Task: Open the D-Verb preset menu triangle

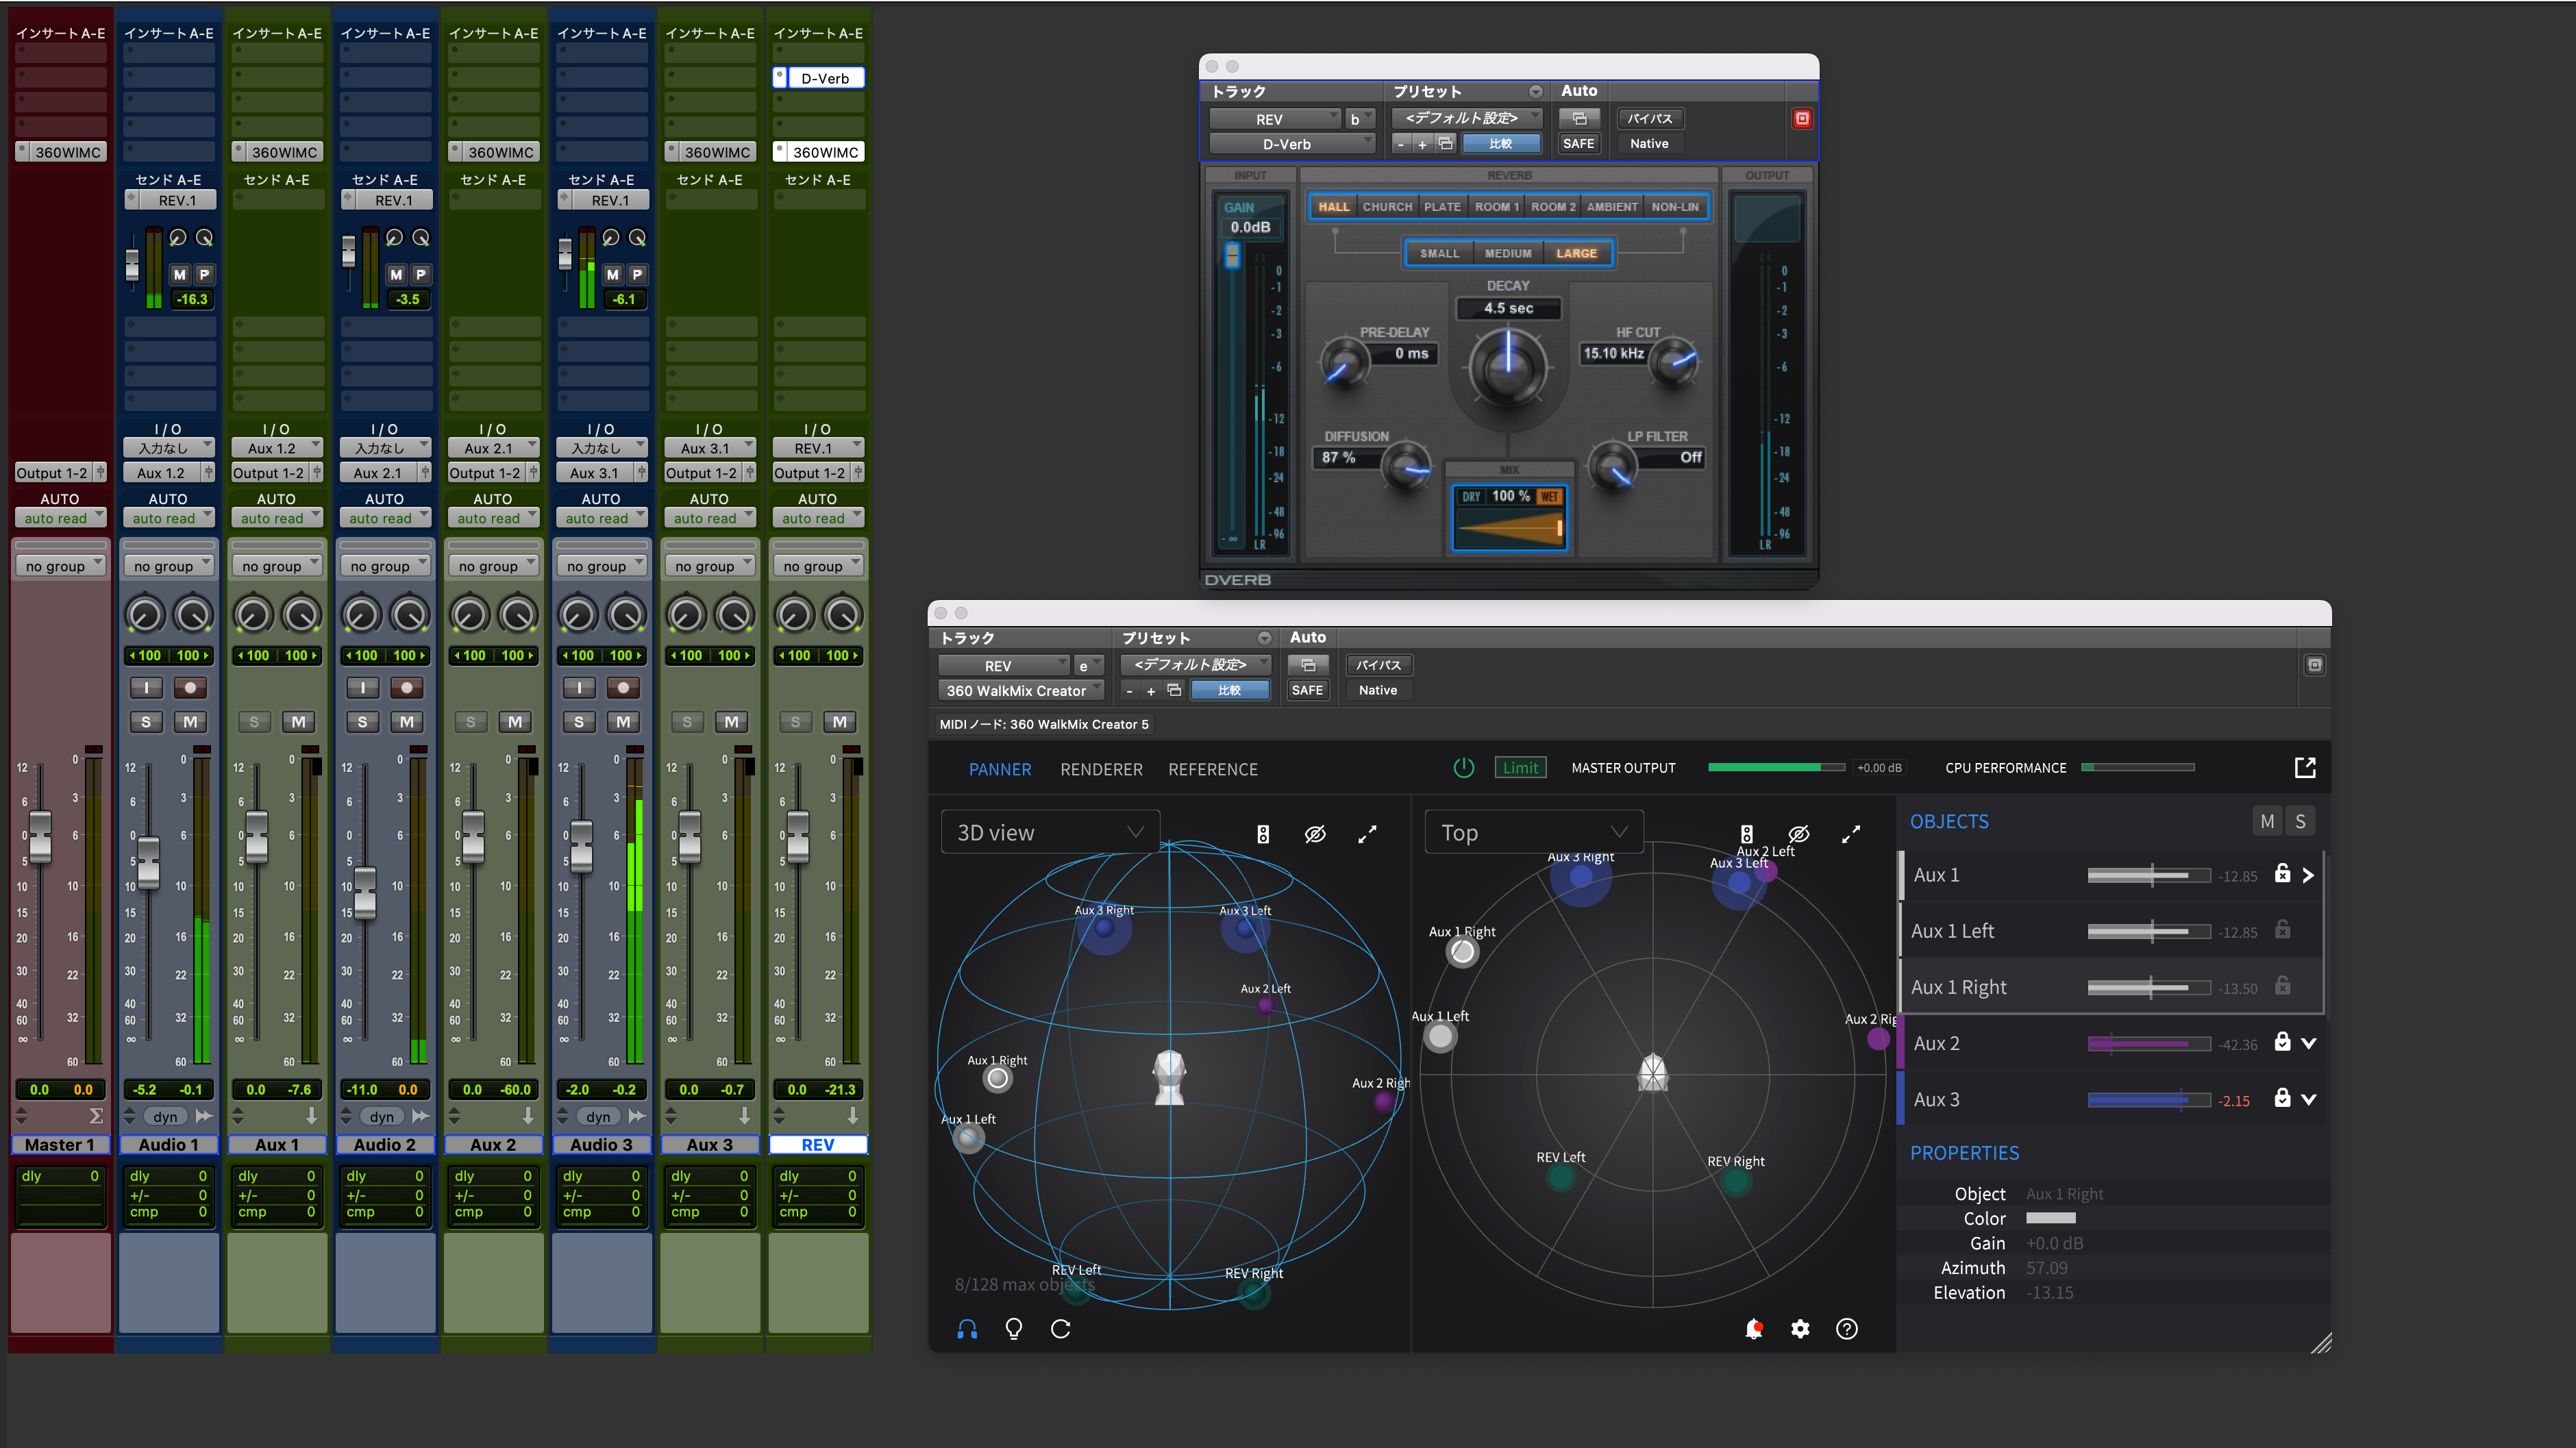Action: coord(1535,92)
